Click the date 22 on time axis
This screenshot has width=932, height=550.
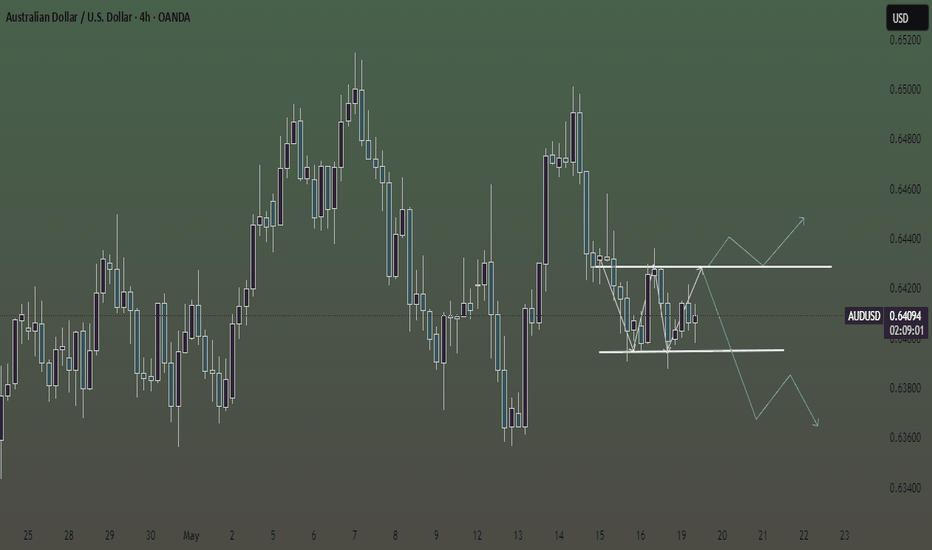pyautogui.click(x=804, y=536)
